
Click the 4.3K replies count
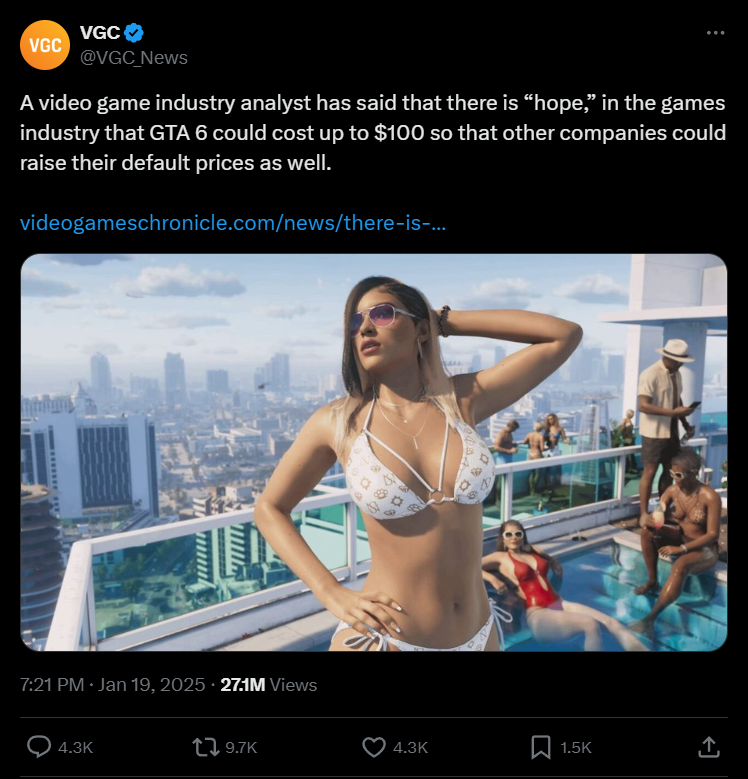[x=75, y=747]
